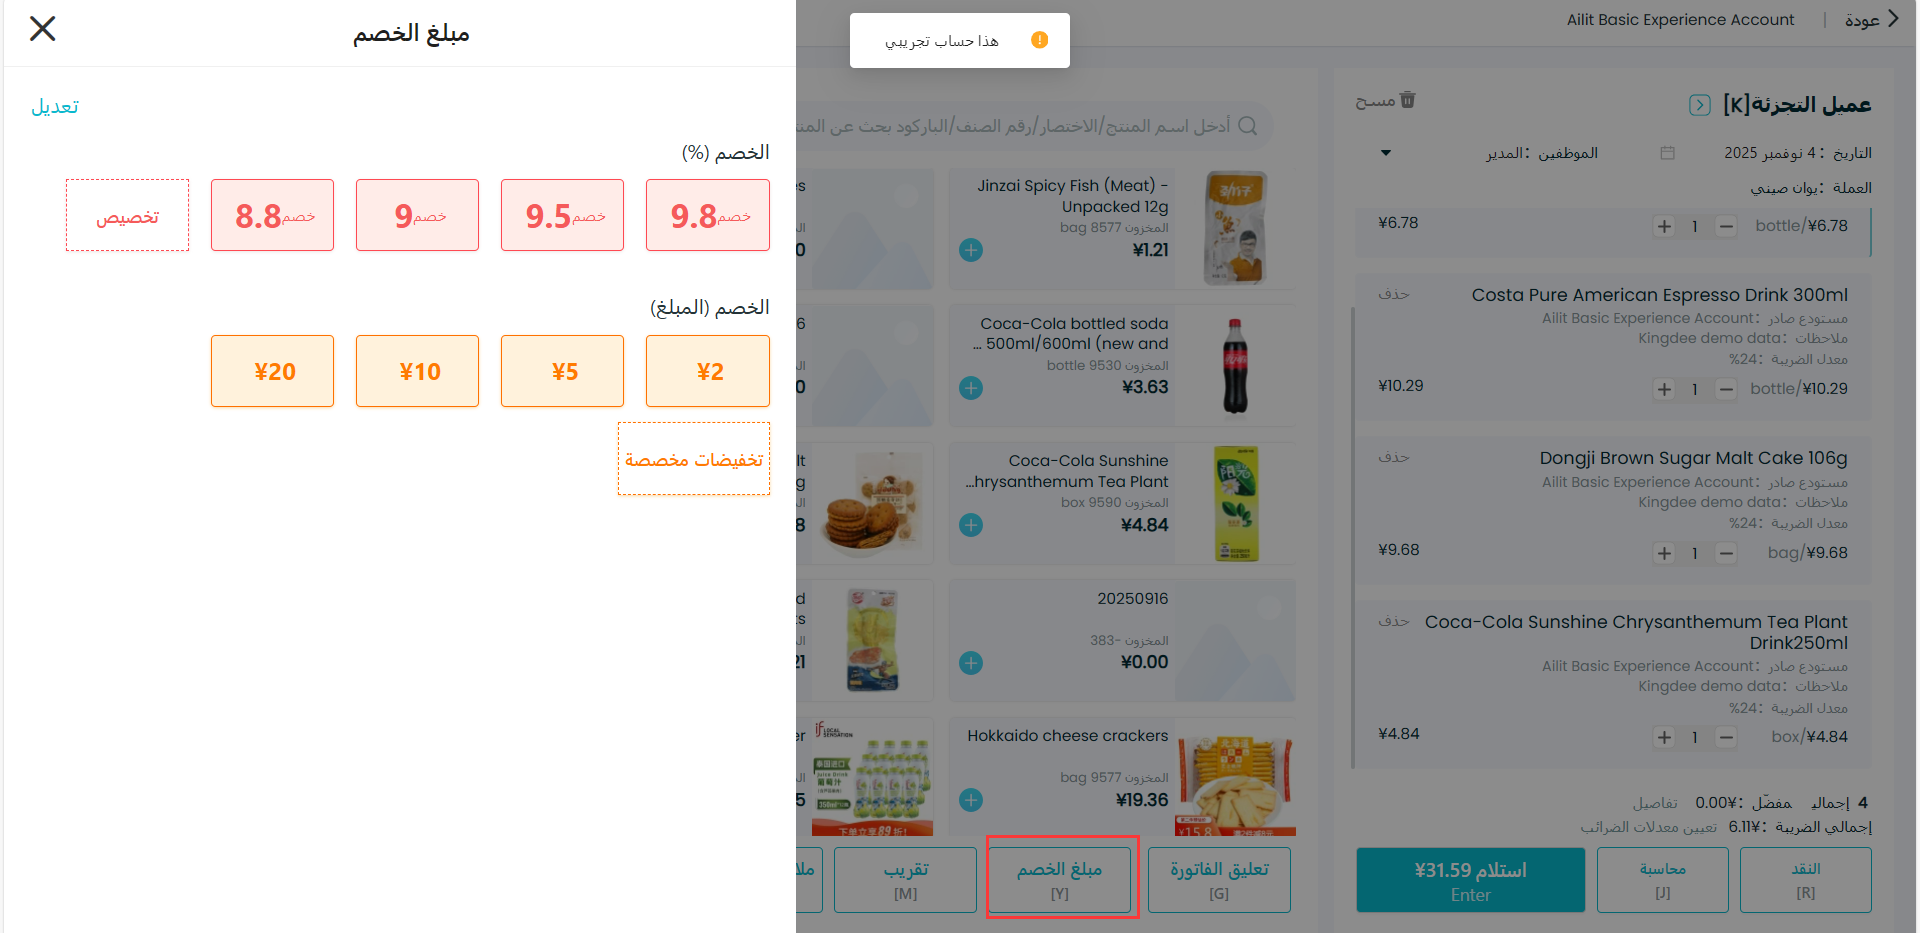The image size is (1920, 933).
Task: Select the 9.8 percent discount option
Action: click(x=708, y=215)
